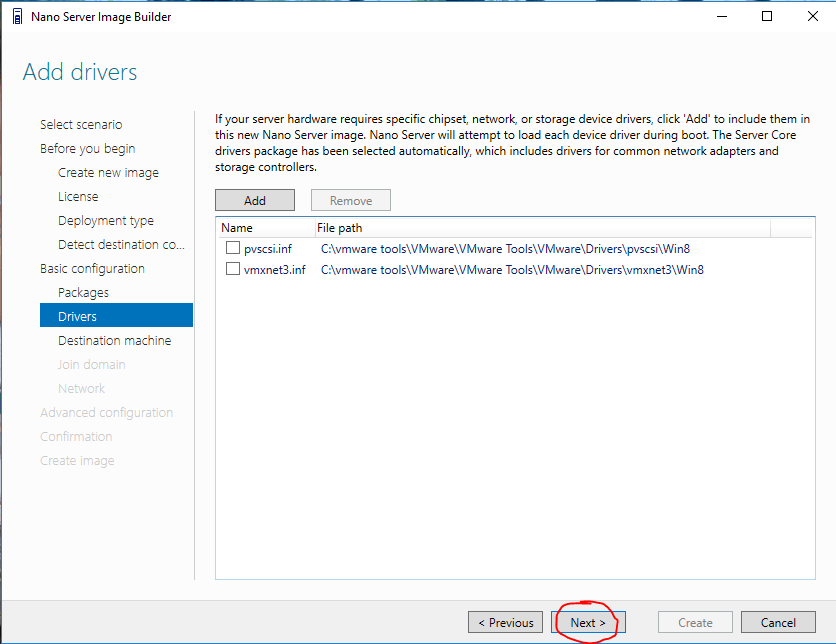Go to the Destination machine step
The image size is (836, 644).
coord(115,341)
